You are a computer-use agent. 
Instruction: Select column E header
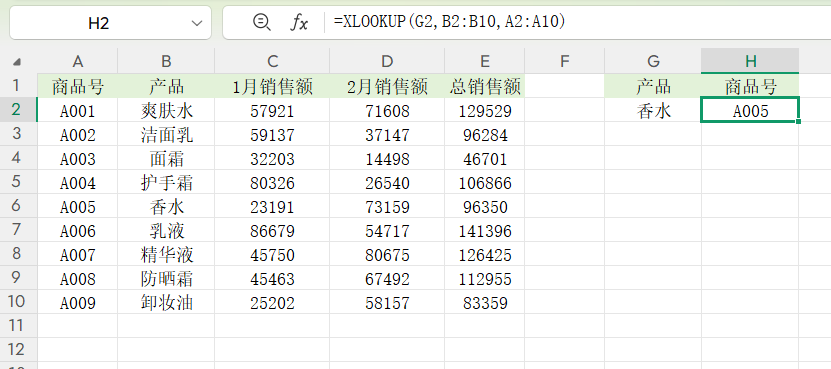(x=484, y=62)
